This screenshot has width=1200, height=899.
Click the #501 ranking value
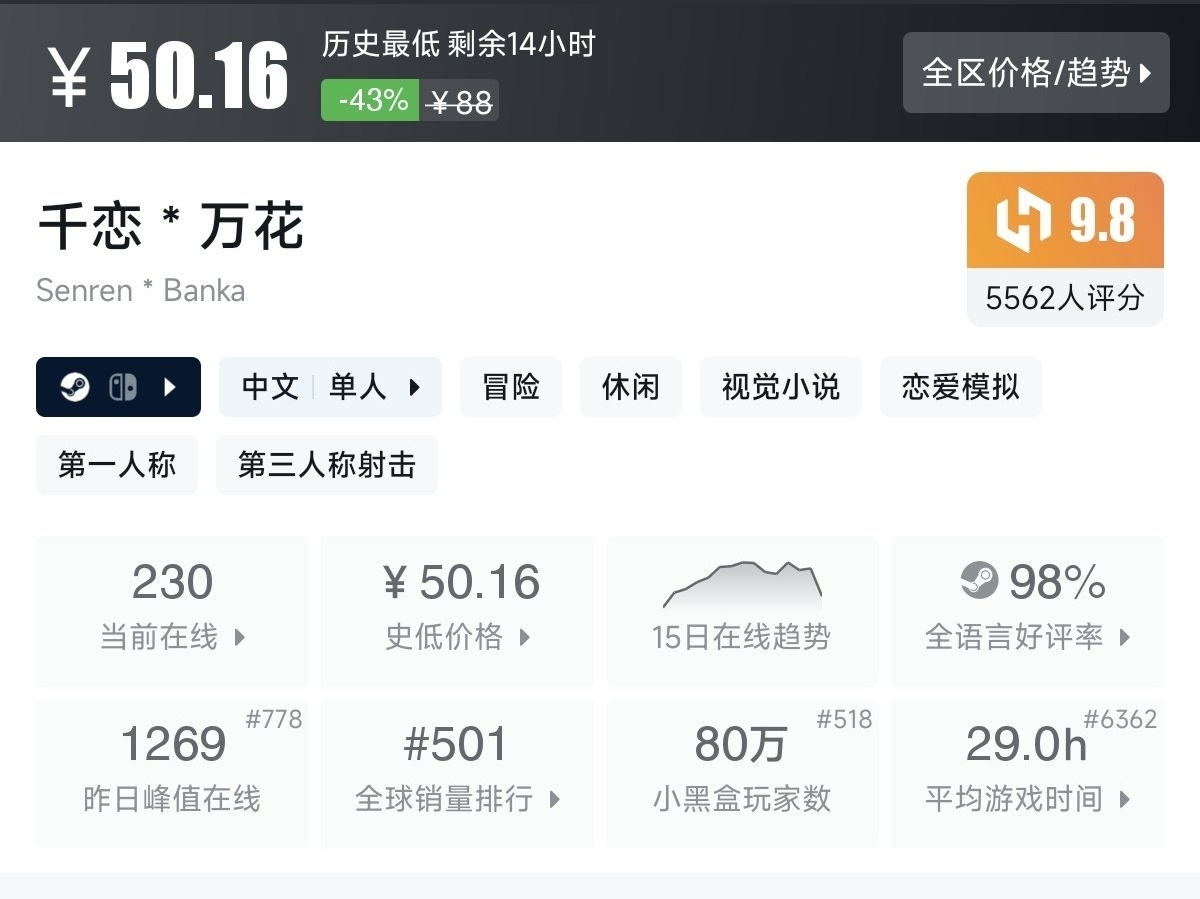[x=457, y=744]
